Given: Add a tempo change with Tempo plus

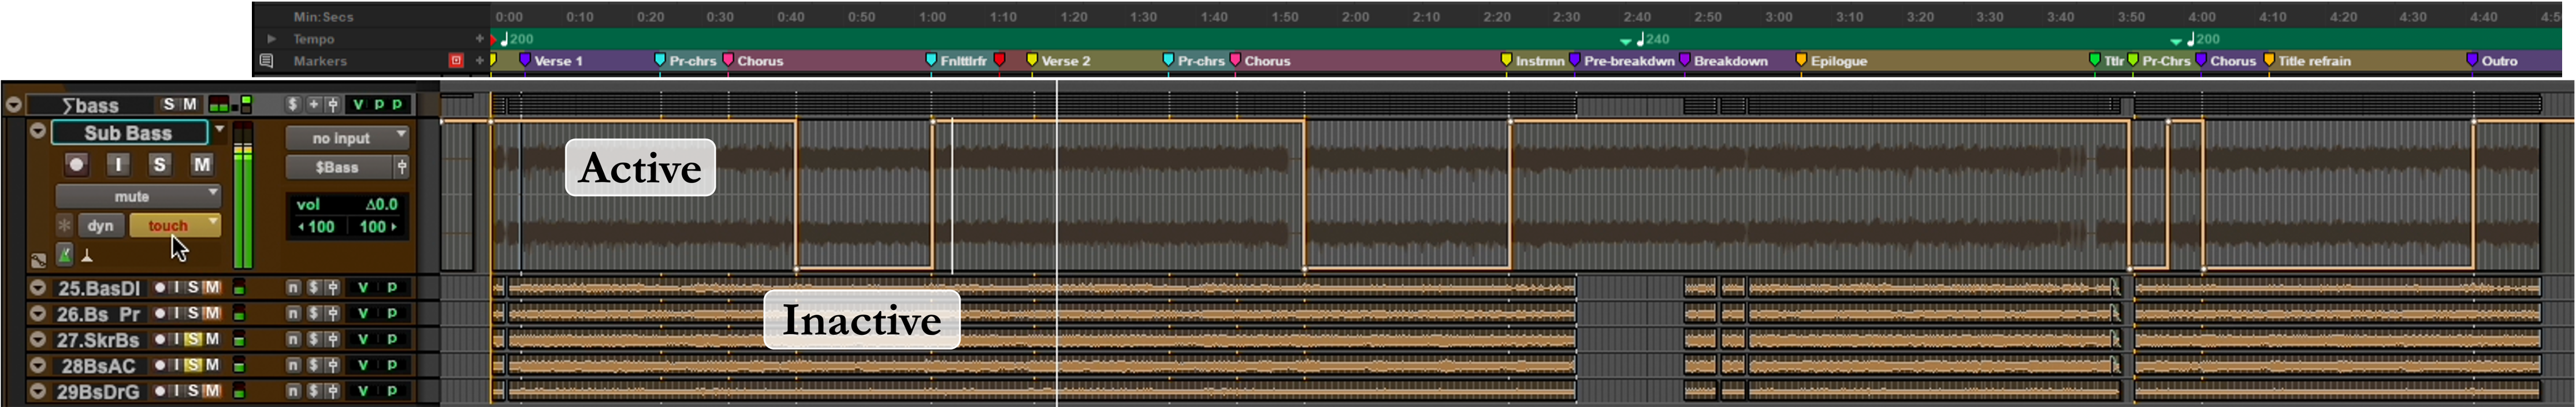Looking at the screenshot, I should pyautogui.click(x=480, y=39).
